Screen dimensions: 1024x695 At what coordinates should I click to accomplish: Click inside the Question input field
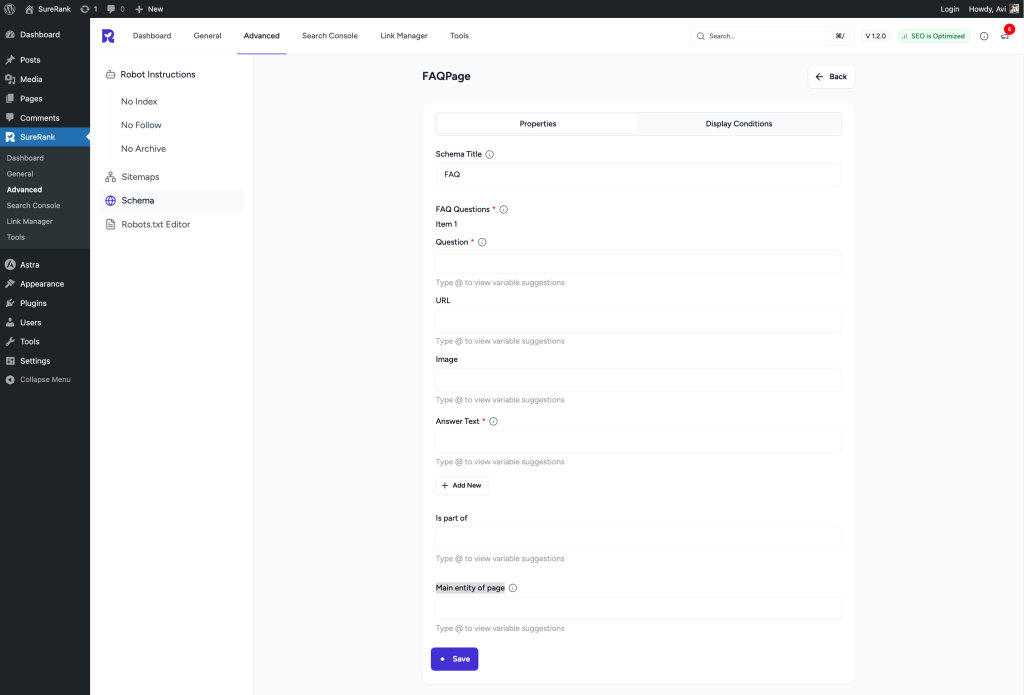click(x=637, y=262)
